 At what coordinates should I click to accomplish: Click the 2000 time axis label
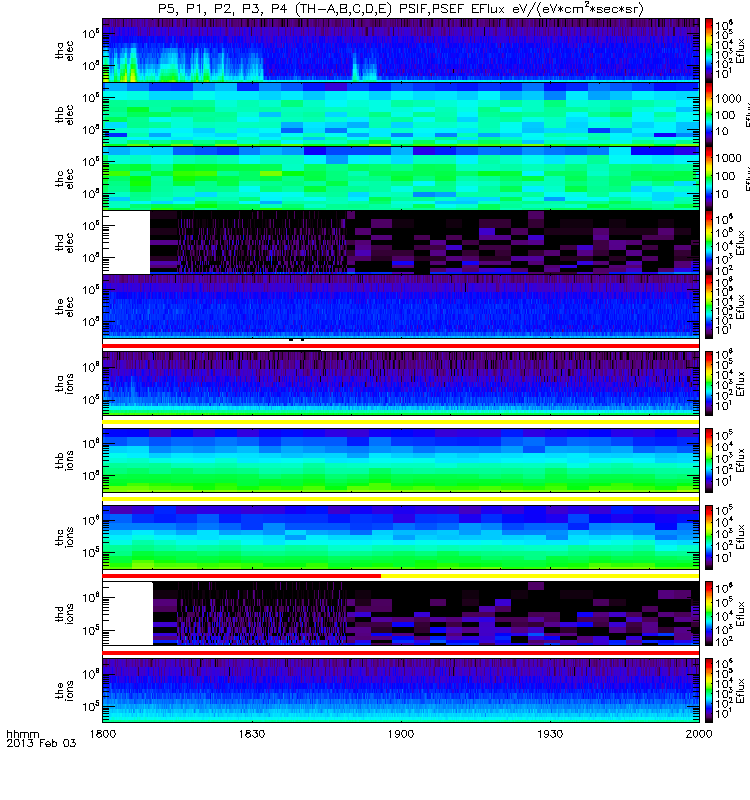click(699, 734)
